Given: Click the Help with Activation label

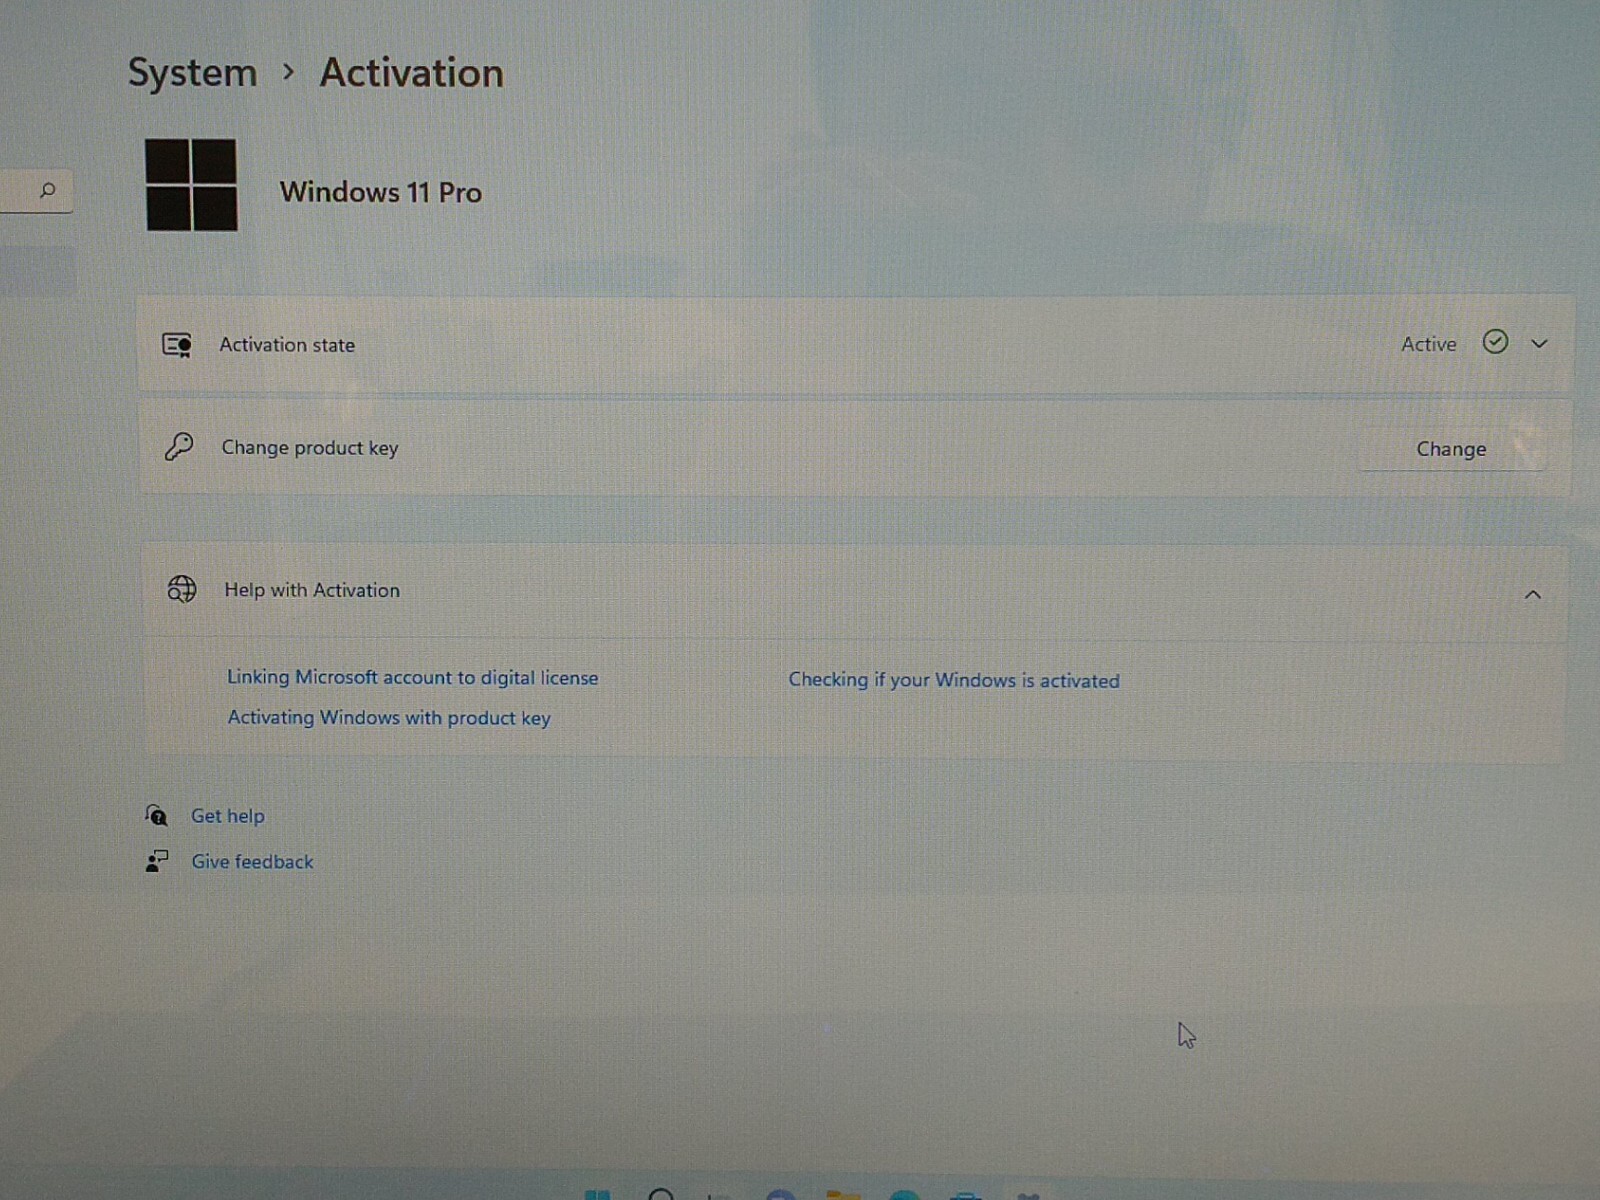Looking at the screenshot, I should (x=312, y=590).
